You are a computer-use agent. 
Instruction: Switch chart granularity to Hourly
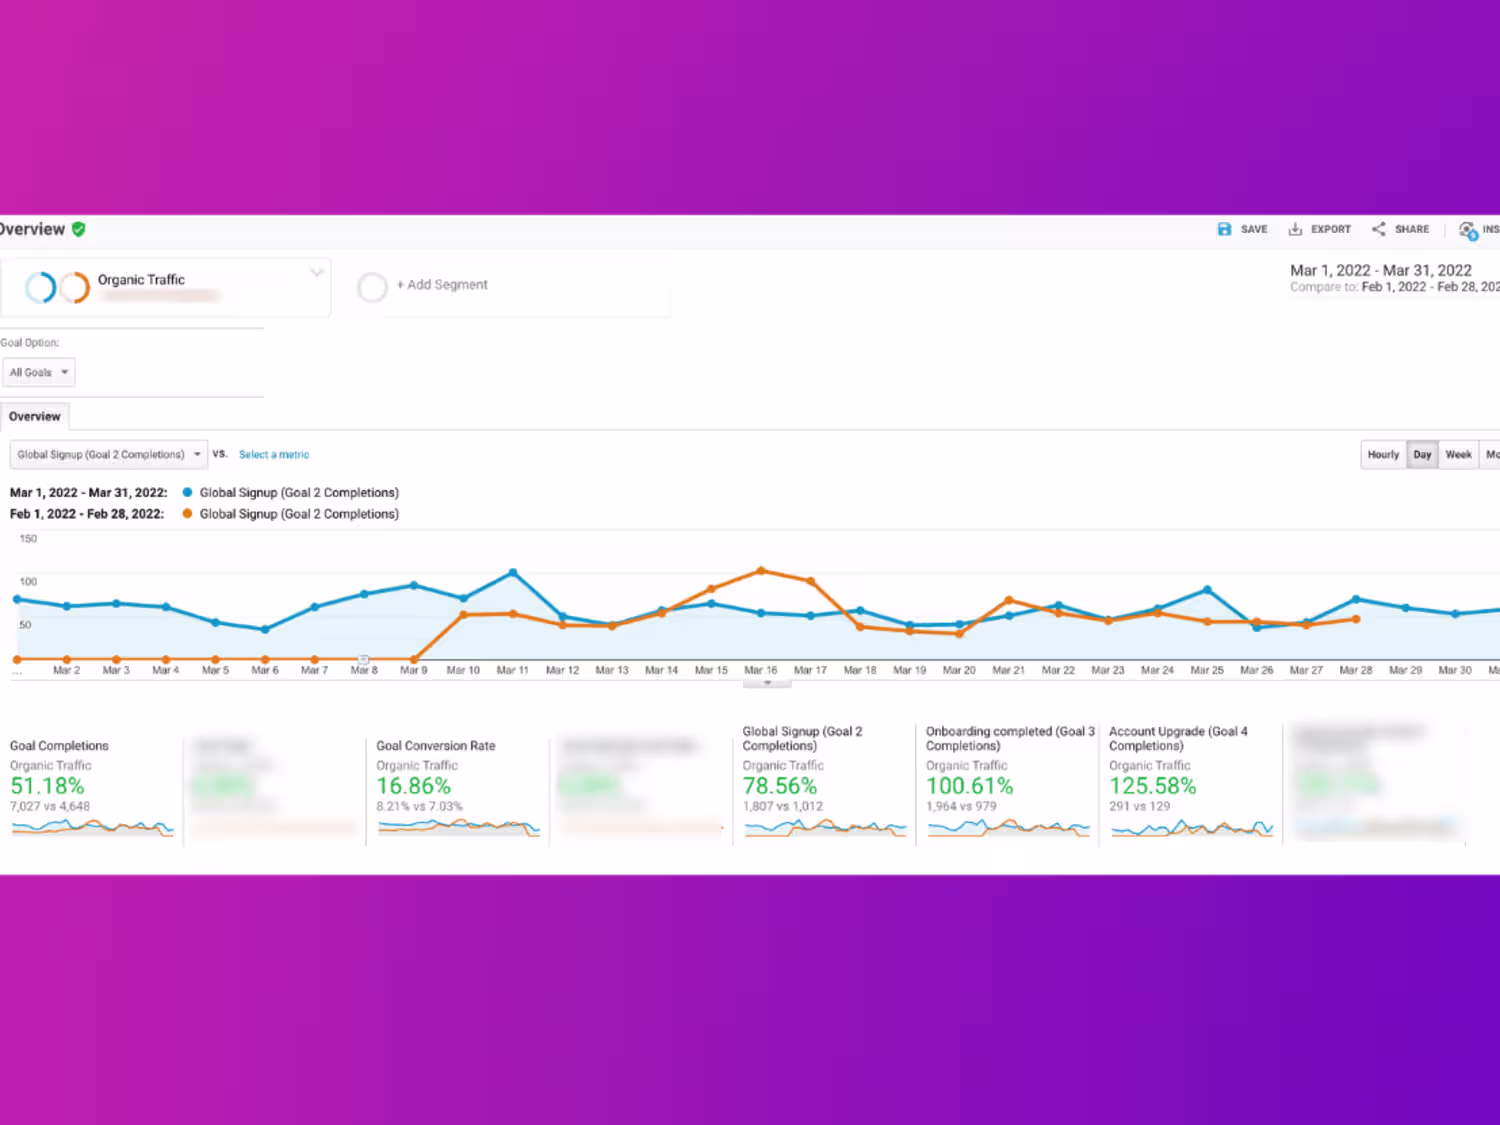1383,454
